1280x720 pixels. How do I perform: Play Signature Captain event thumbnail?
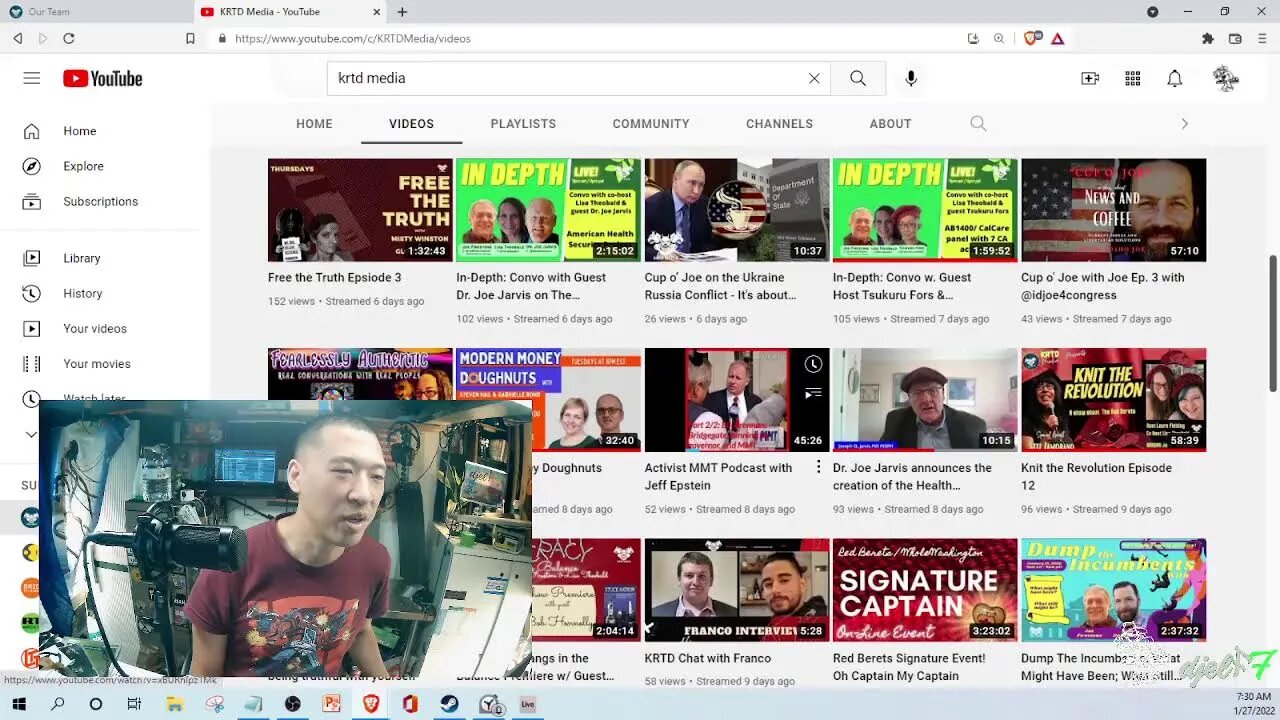[x=925, y=591]
